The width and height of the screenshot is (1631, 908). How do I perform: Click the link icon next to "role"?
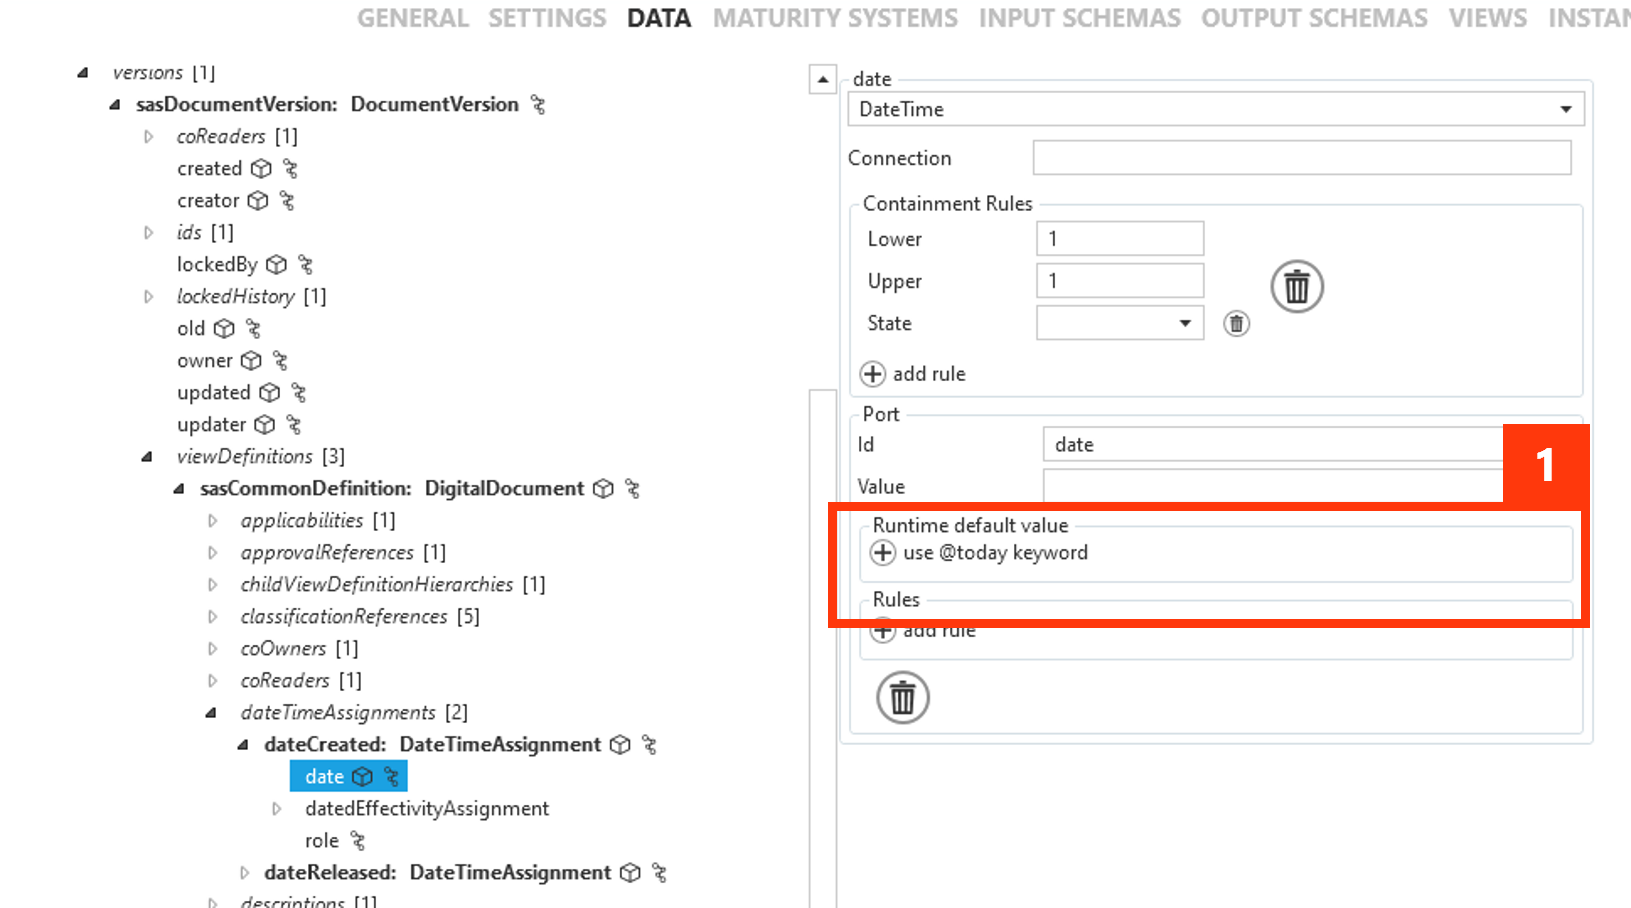coord(356,840)
